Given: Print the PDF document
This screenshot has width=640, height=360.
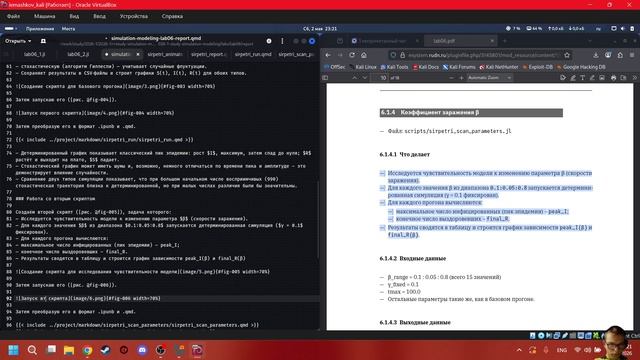Looking at the screenshot, I should tap(613, 78).
